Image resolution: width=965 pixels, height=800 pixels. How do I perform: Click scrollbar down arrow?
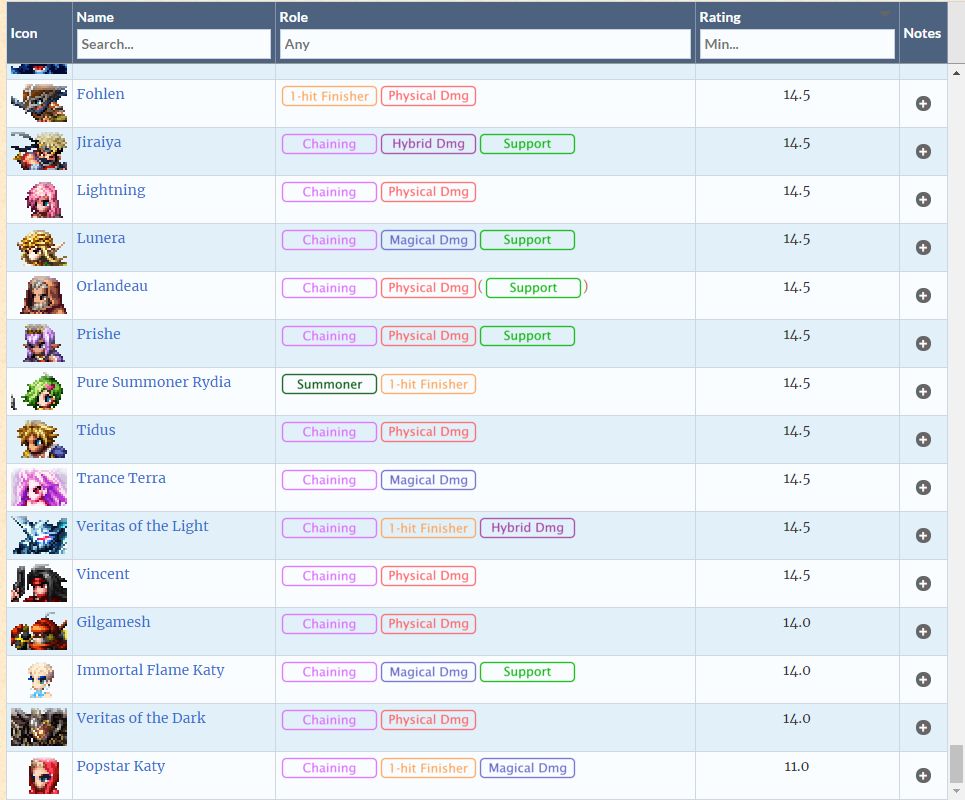[x=956, y=791]
